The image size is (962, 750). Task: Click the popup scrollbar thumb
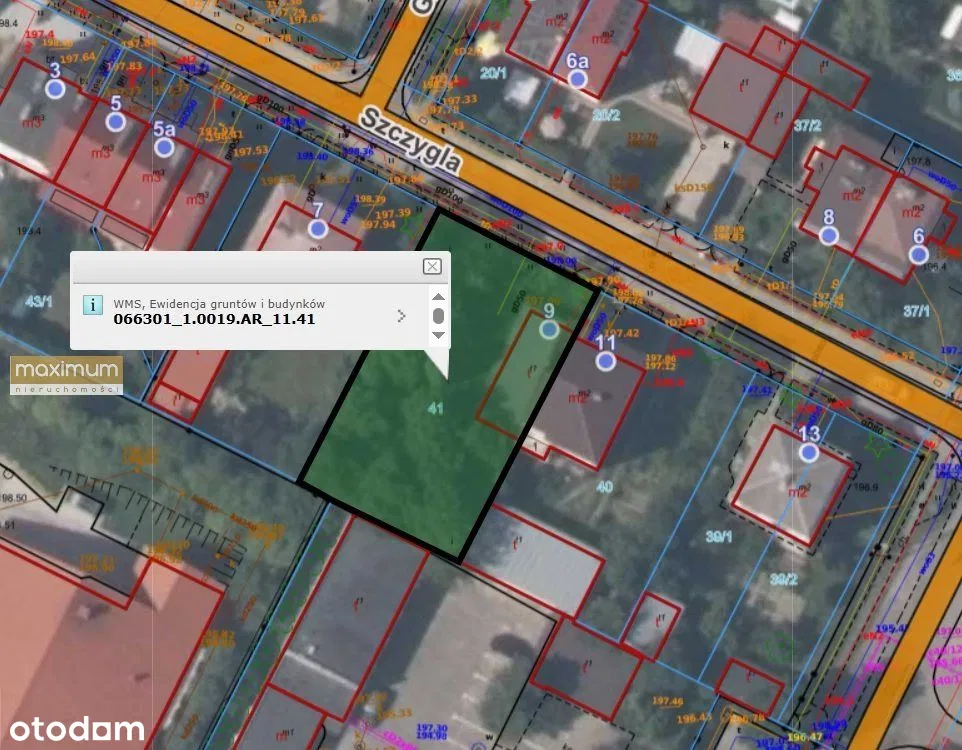(438, 316)
